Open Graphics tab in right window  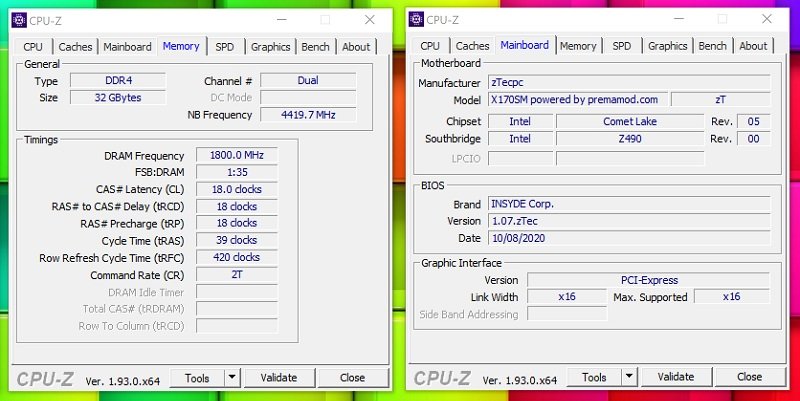click(x=668, y=45)
